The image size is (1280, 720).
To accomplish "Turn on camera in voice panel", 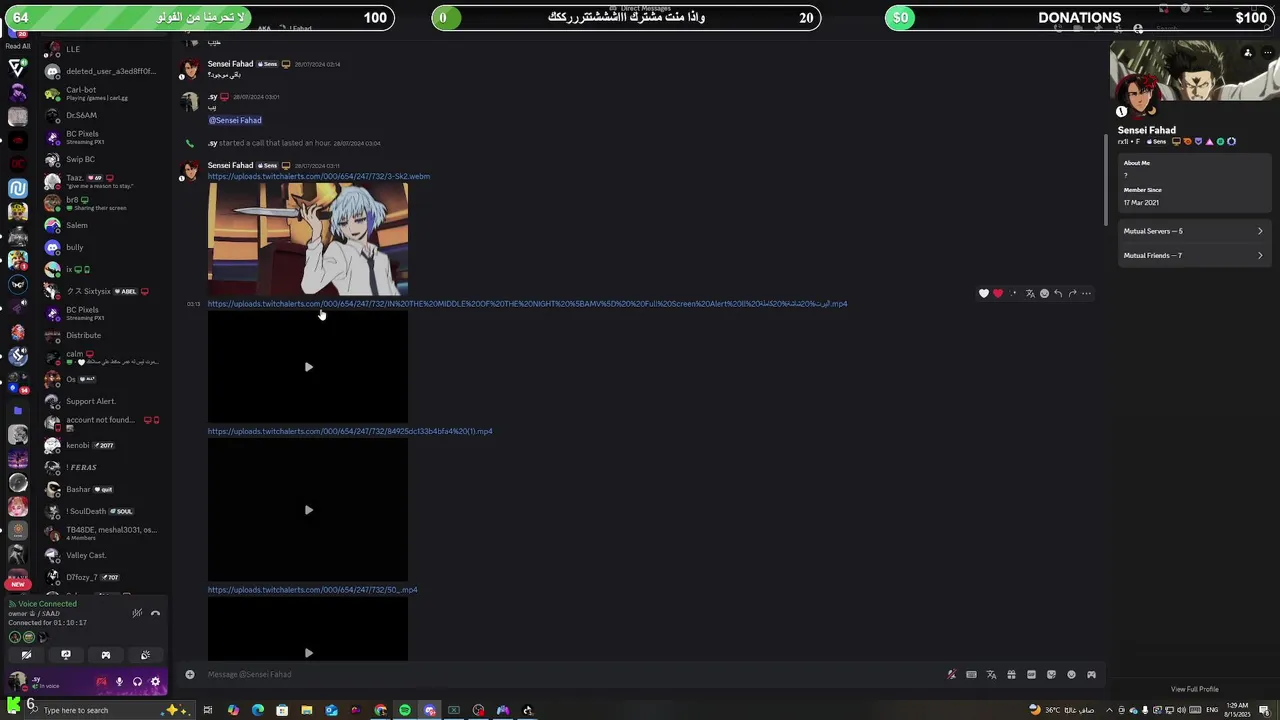I will [x=26, y=655].
